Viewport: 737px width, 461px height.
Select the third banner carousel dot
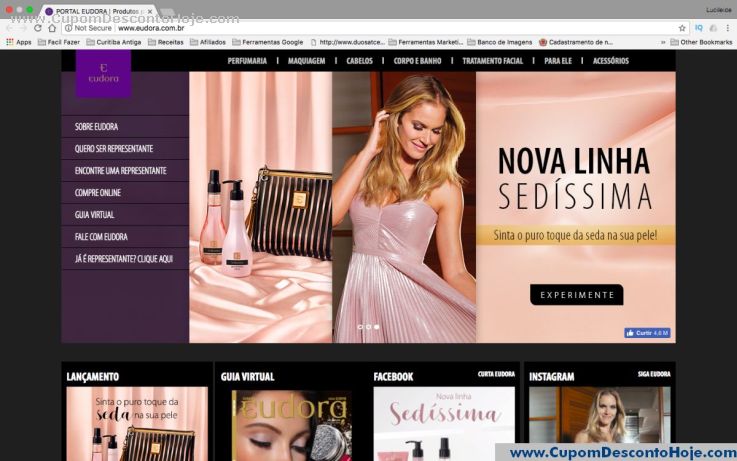[x=377, y=327]
